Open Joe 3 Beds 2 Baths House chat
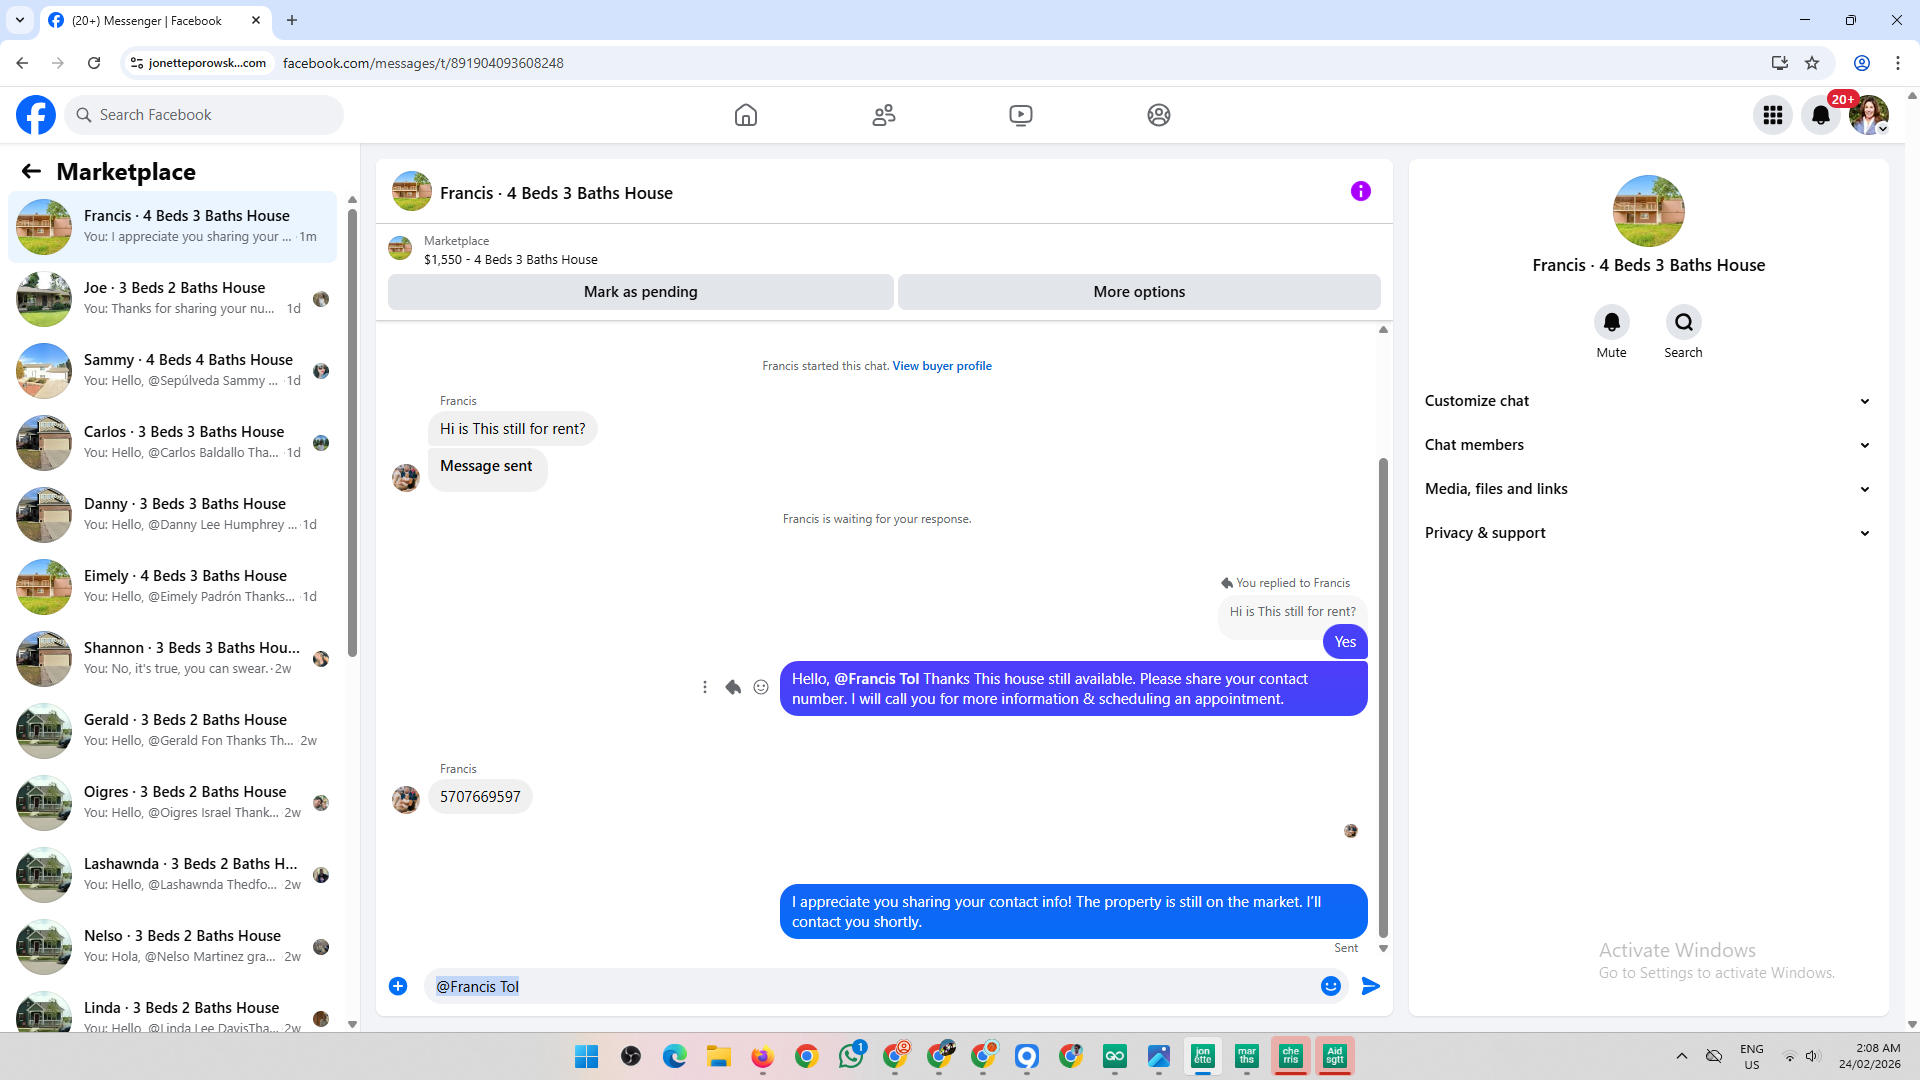This screenshot has width=1920, height=1080. pyautogui.click(x=175, y=298)
